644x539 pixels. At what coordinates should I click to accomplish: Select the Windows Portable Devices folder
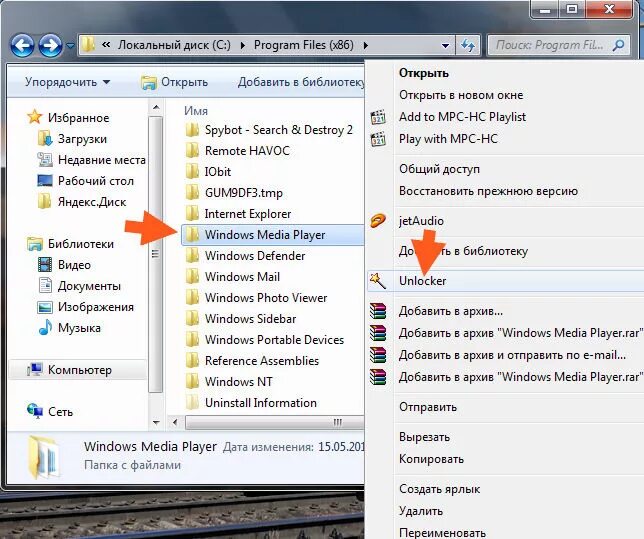(x=264, y=339)
